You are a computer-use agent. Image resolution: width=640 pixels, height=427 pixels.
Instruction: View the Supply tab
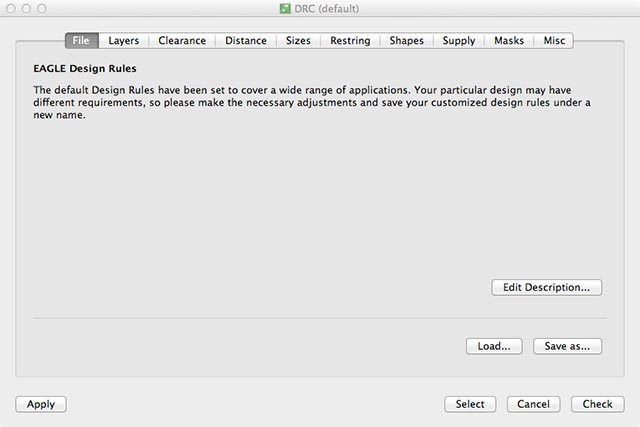pos(459,41)
